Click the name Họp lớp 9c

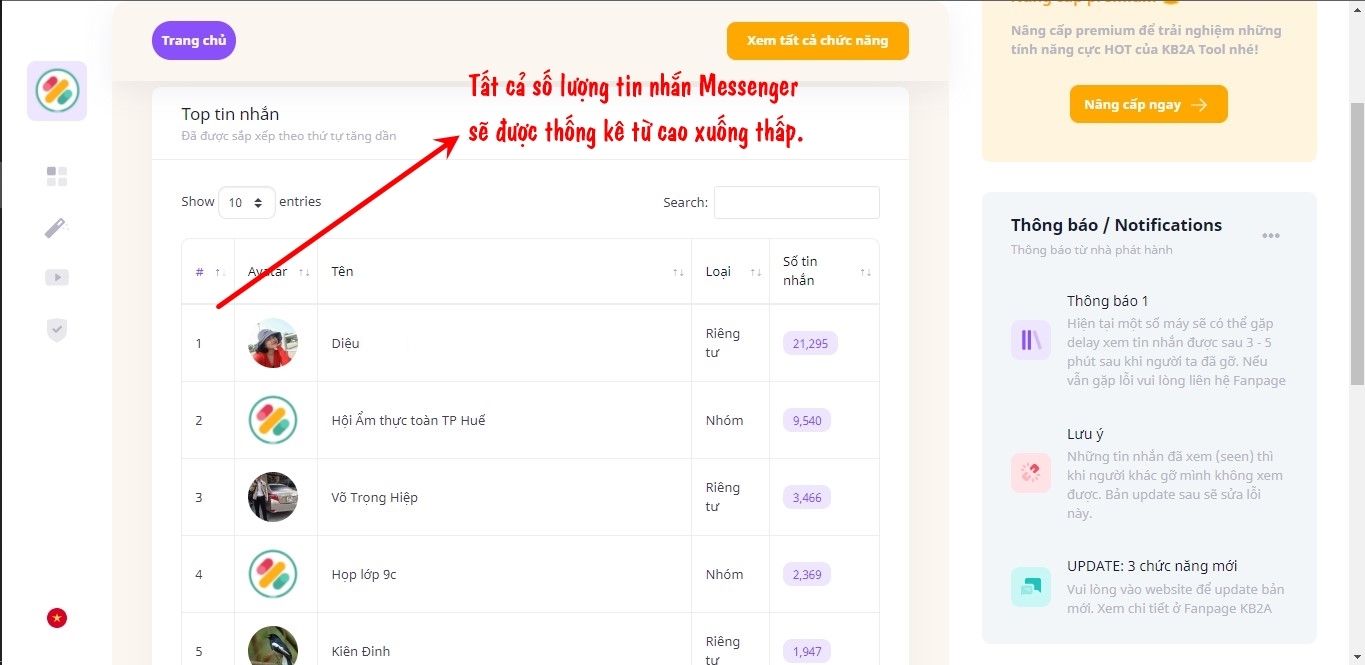click(x=364, y=574)
